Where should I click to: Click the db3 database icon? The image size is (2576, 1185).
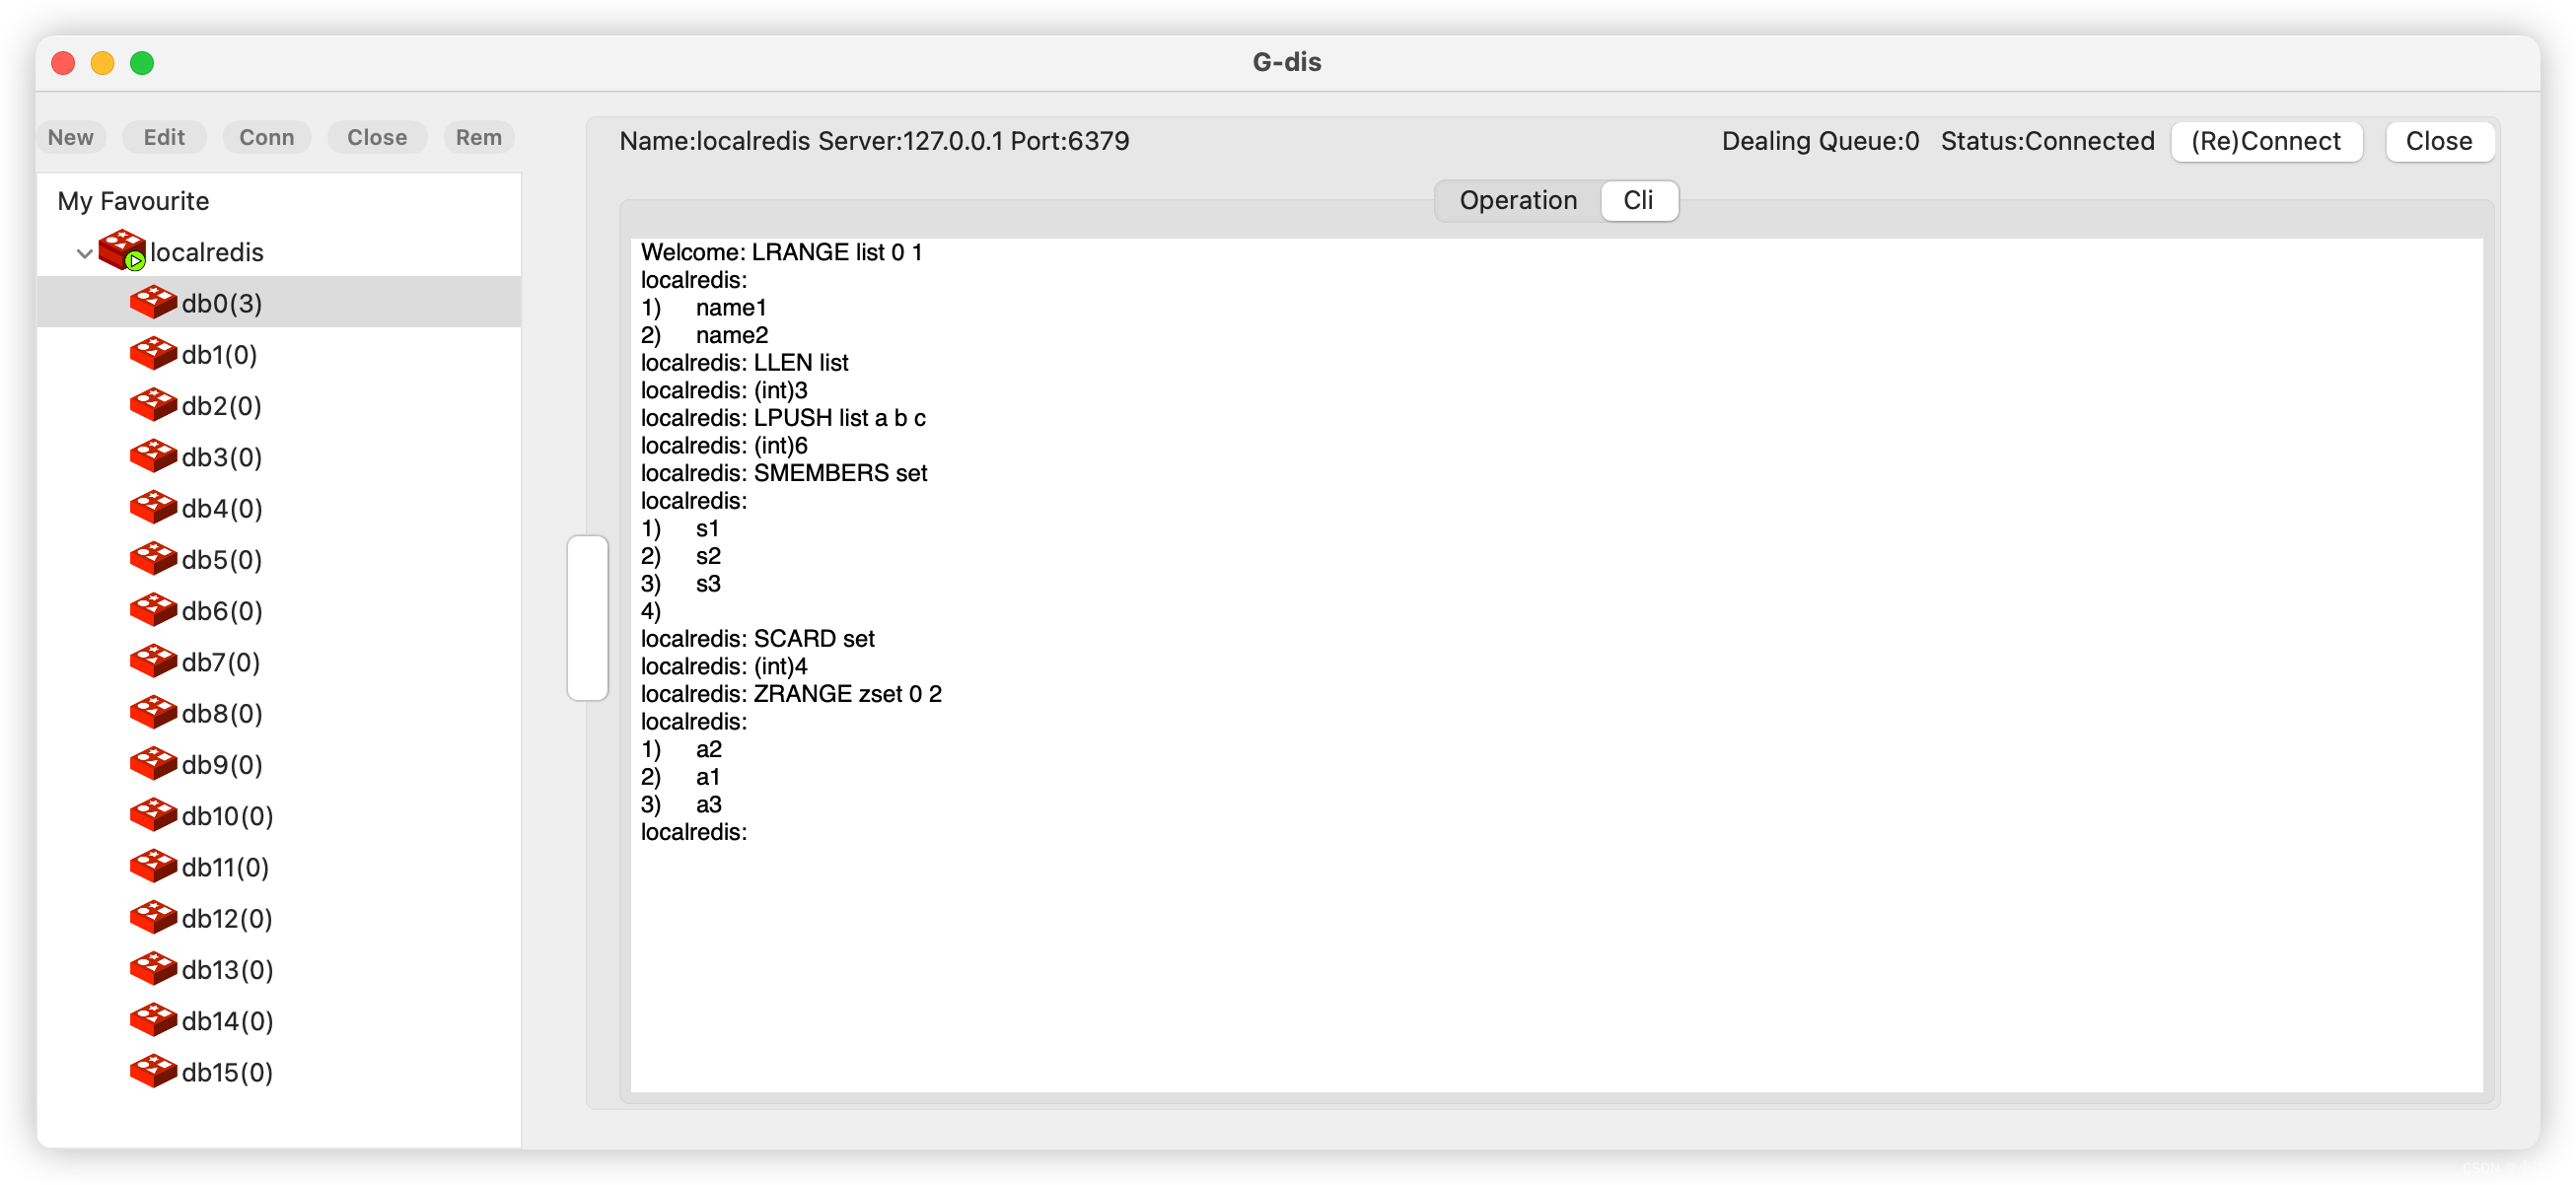[x=153, y=456]
